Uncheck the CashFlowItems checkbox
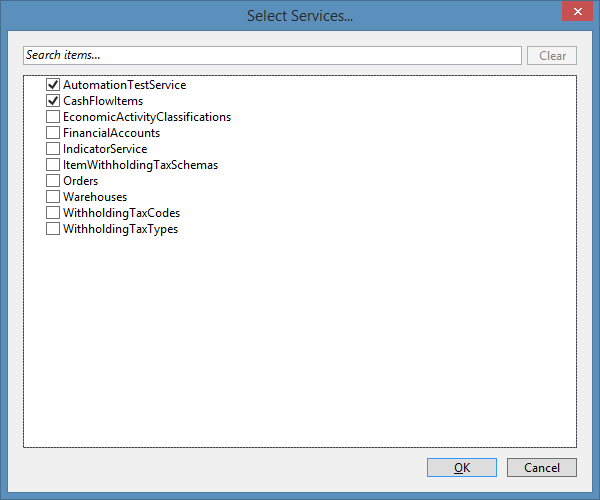The height and width of the screenshot is (500, 600). [x=53, y=100]
